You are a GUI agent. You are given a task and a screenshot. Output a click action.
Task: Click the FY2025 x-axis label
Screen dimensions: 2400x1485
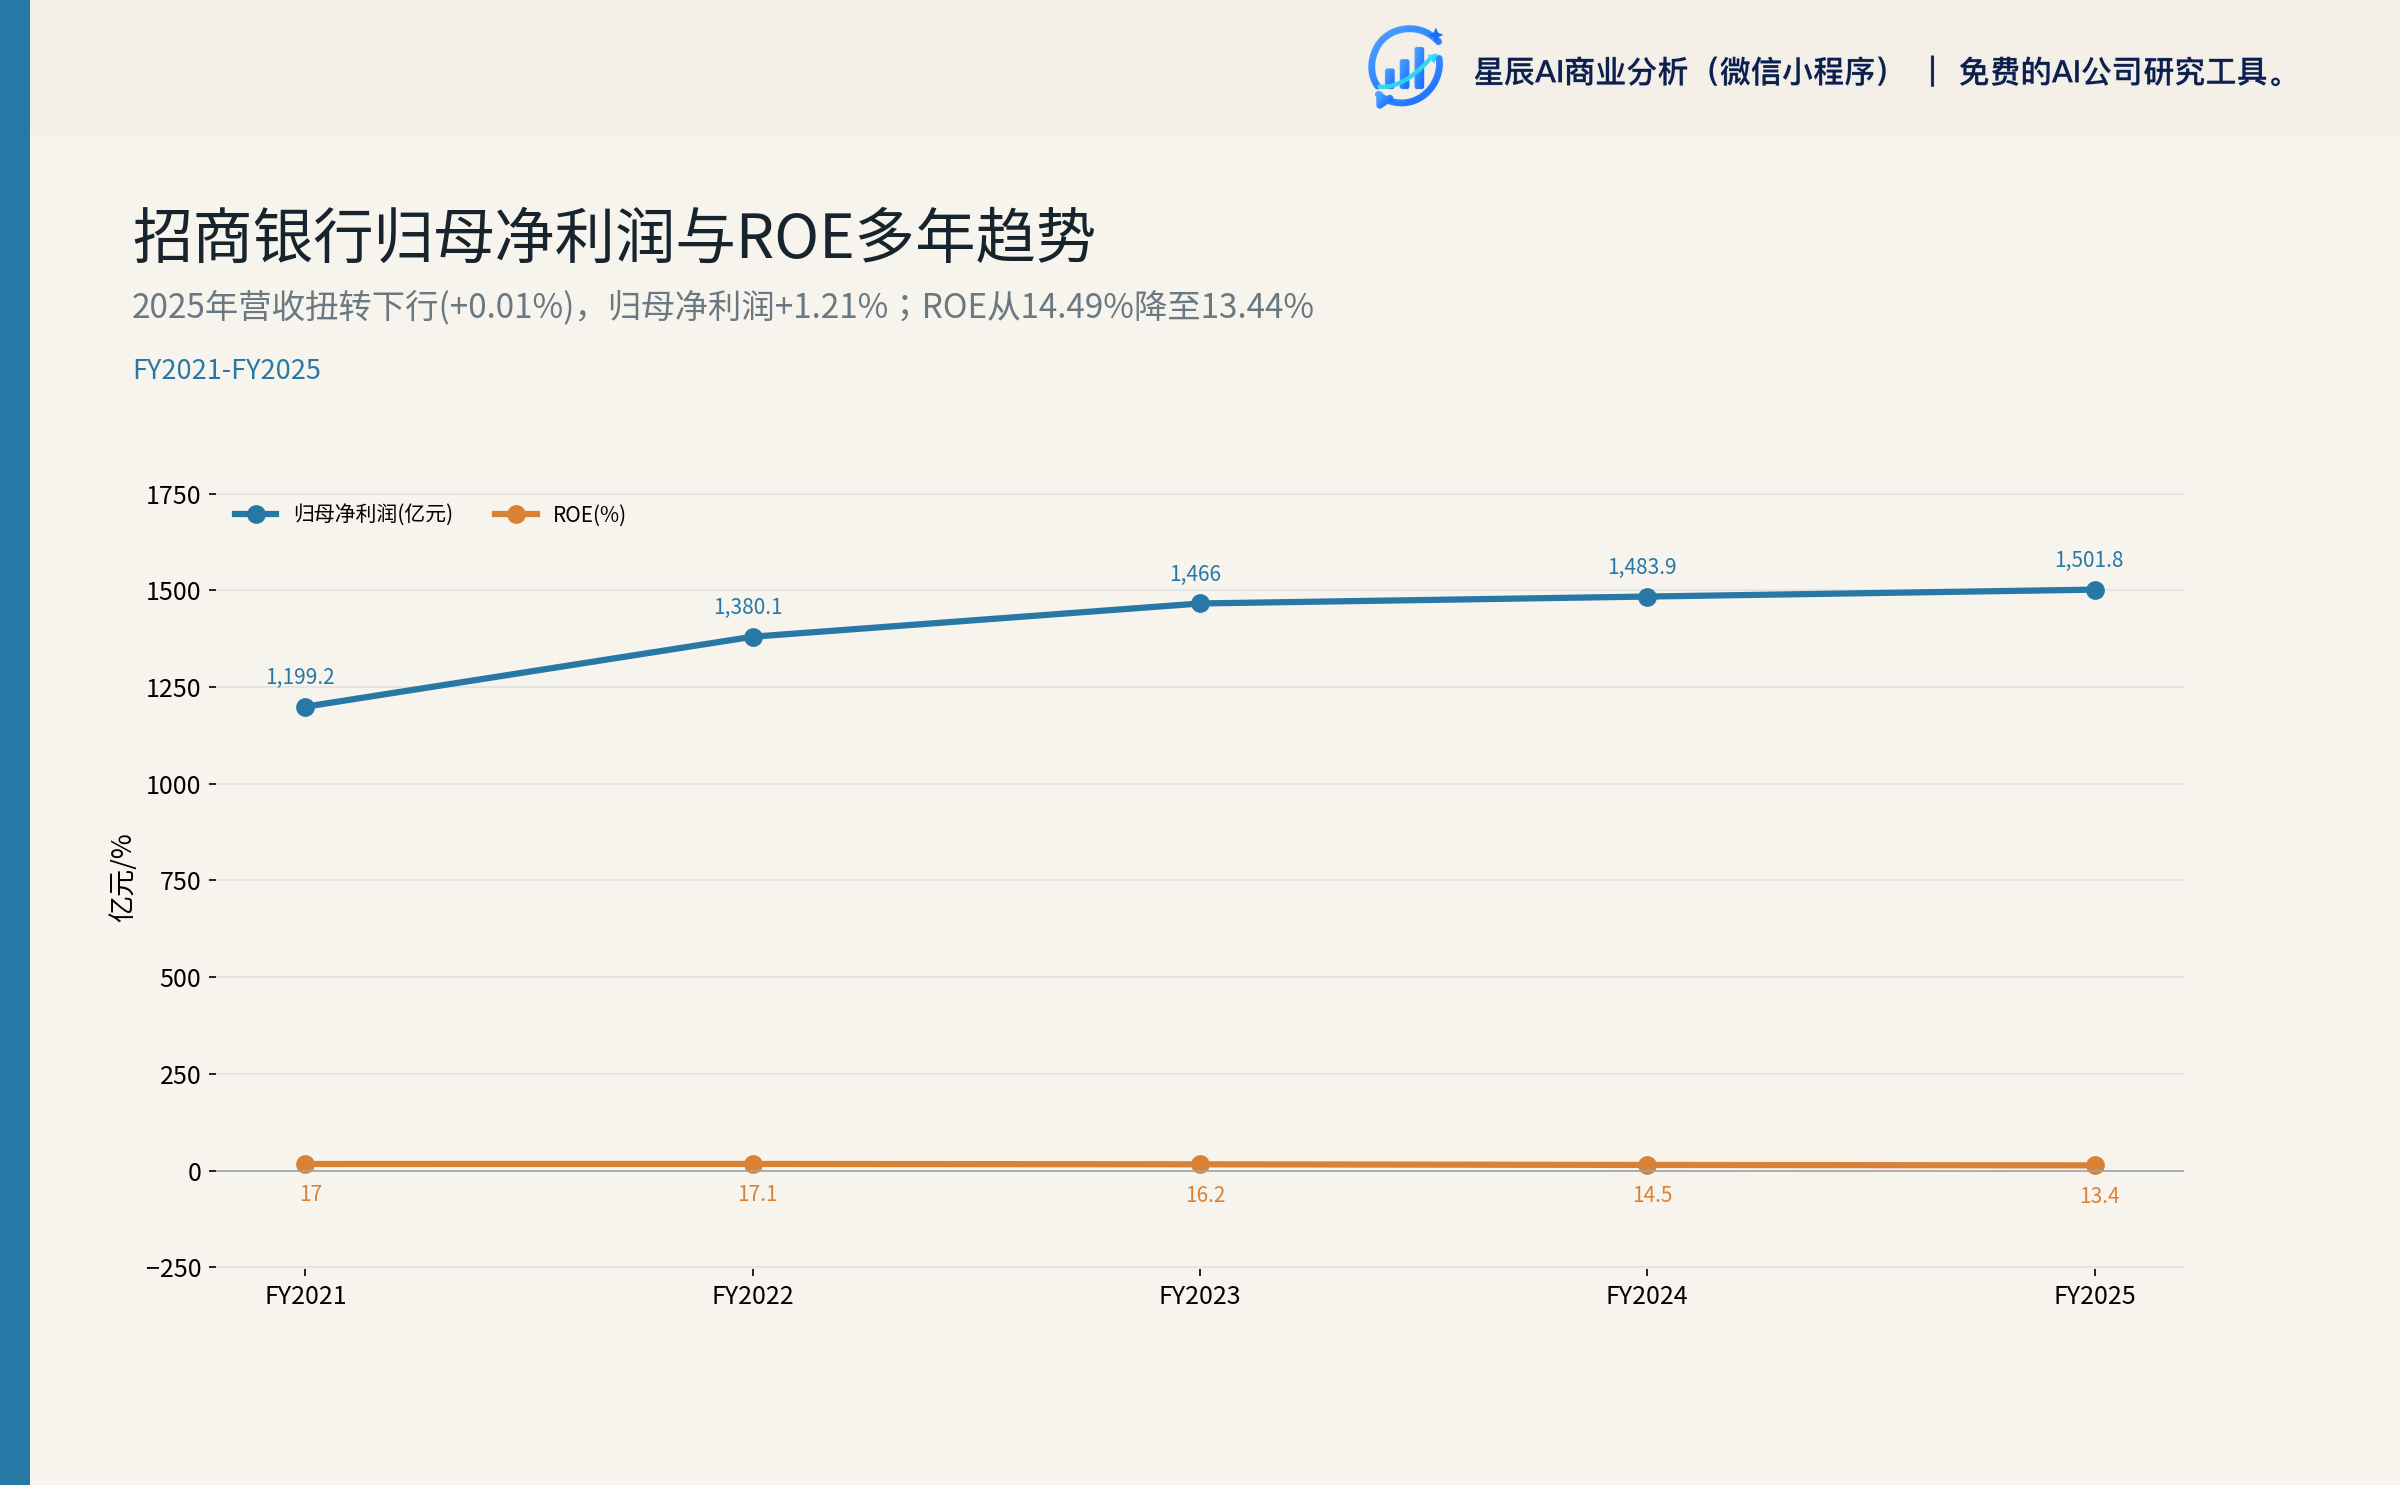pyautogui.click(x=2095, y=1296)
